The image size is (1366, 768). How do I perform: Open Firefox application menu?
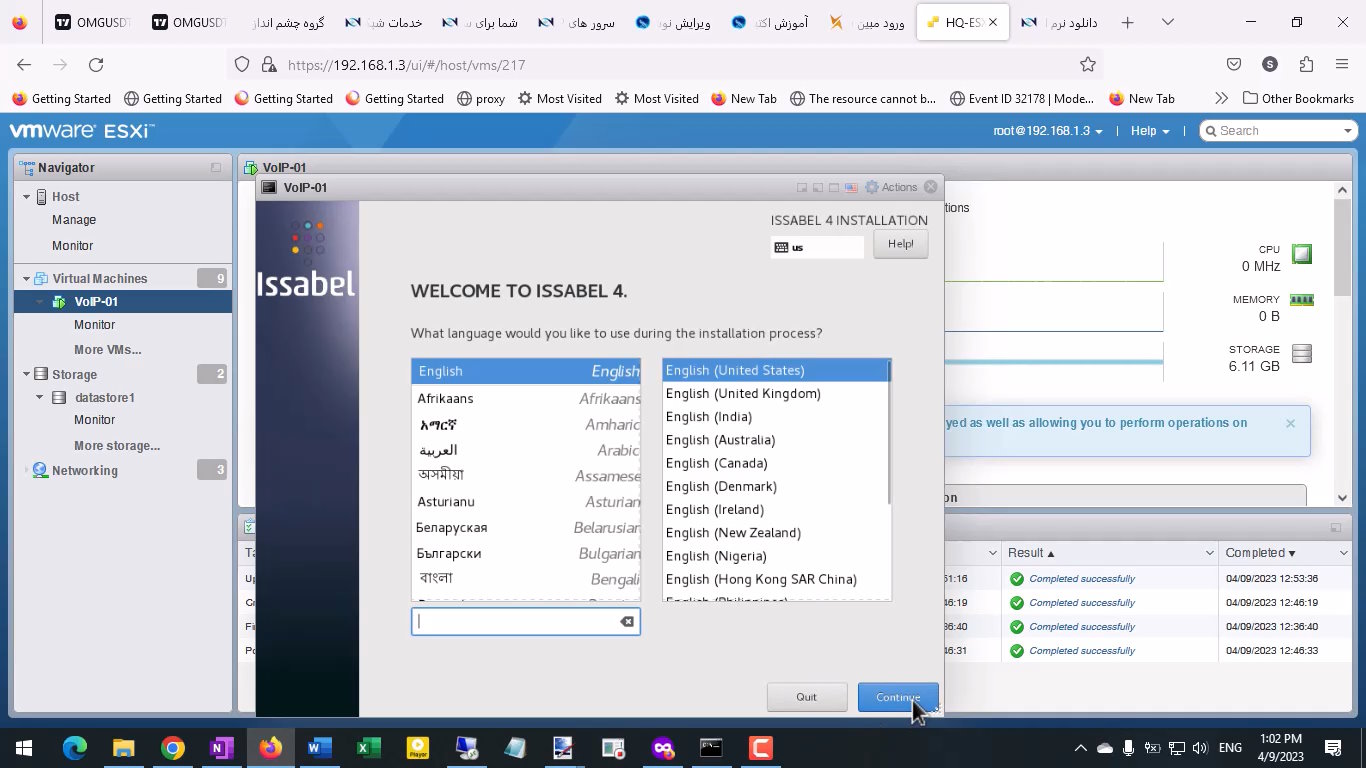[x=1342, y=65]
